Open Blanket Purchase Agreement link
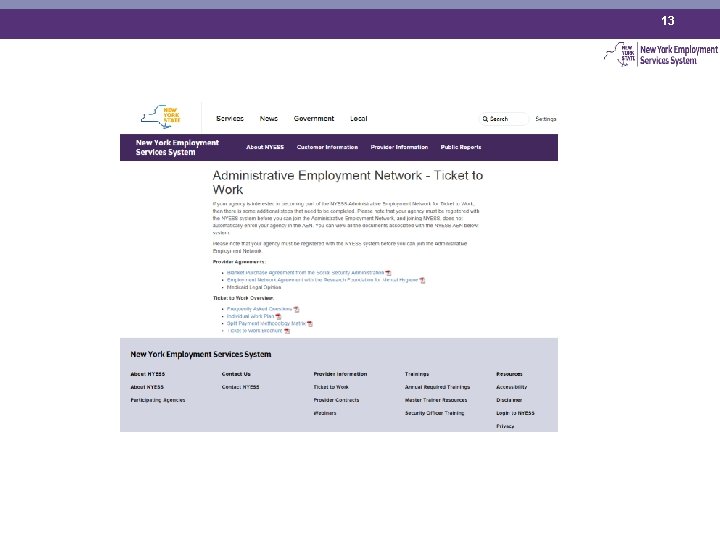The width and height of the screenshot is (720, 540). pyautogui.click(x=305, y=273)
